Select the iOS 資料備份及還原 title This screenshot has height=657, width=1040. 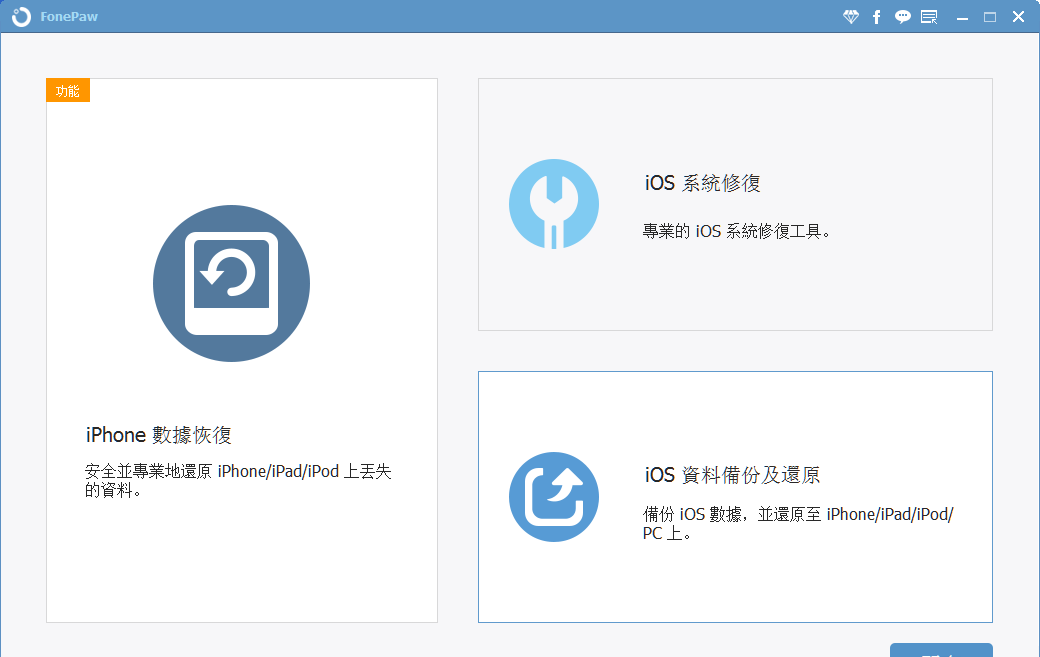tap(732, 475)
